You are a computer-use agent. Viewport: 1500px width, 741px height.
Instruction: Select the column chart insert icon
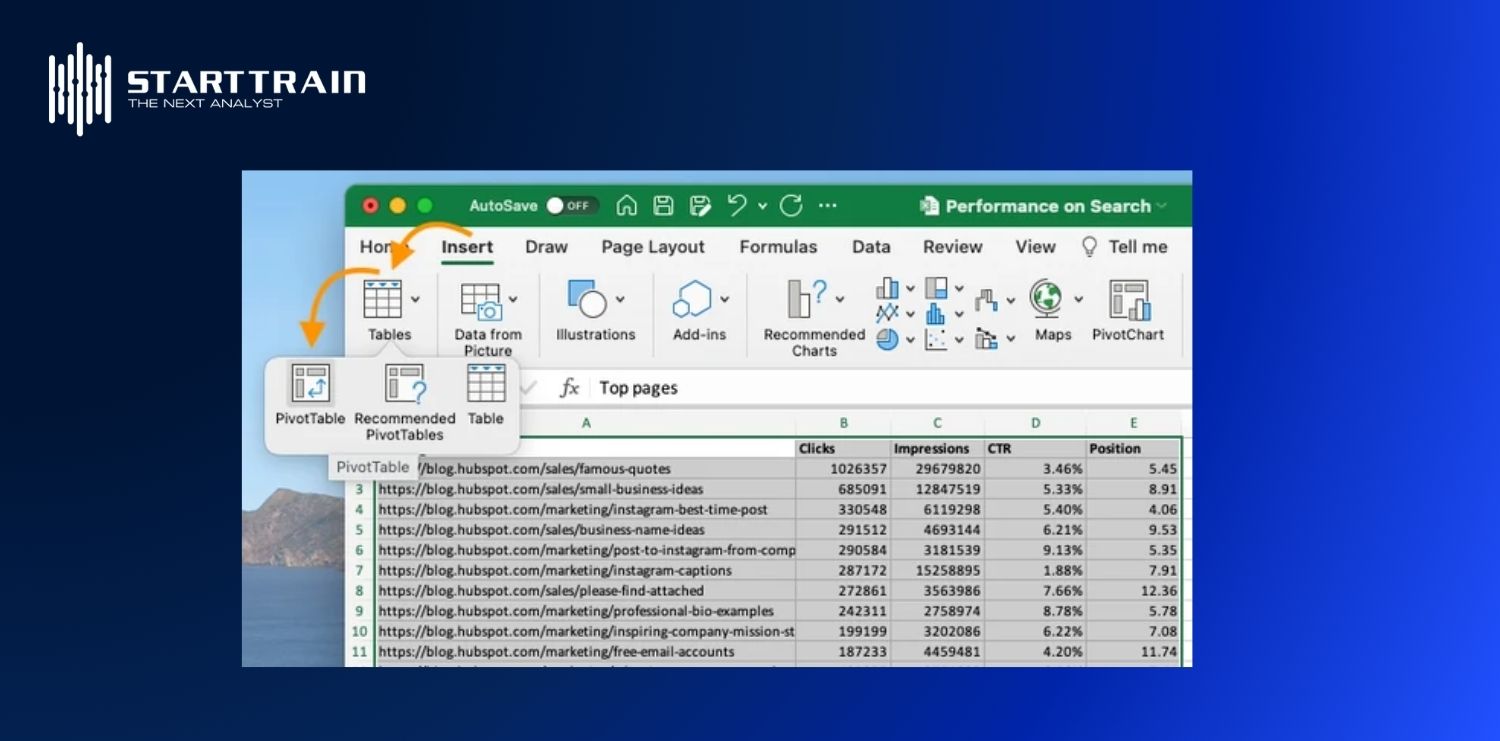click(x=887, y=287)
